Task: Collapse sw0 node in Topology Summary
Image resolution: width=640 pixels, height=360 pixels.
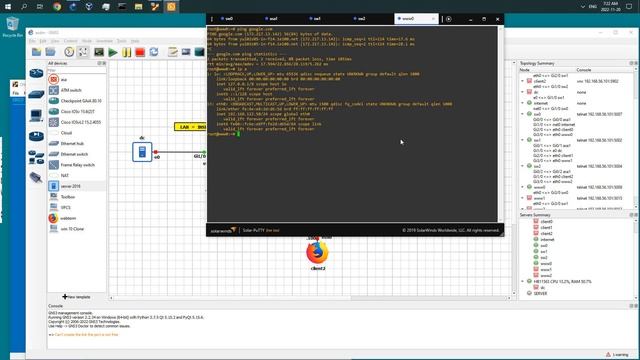Action: (x=523, y=114)
